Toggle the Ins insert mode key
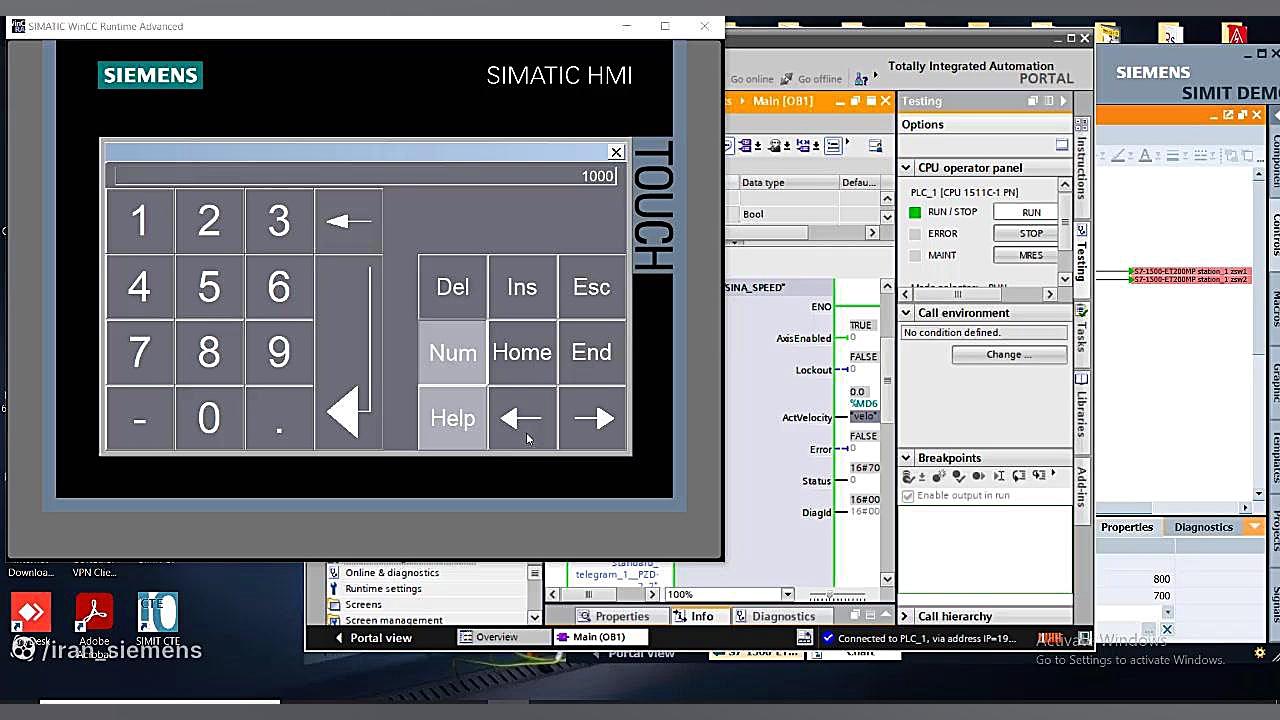The height and width of the screenshot is (720, 1280). (522, 287)
